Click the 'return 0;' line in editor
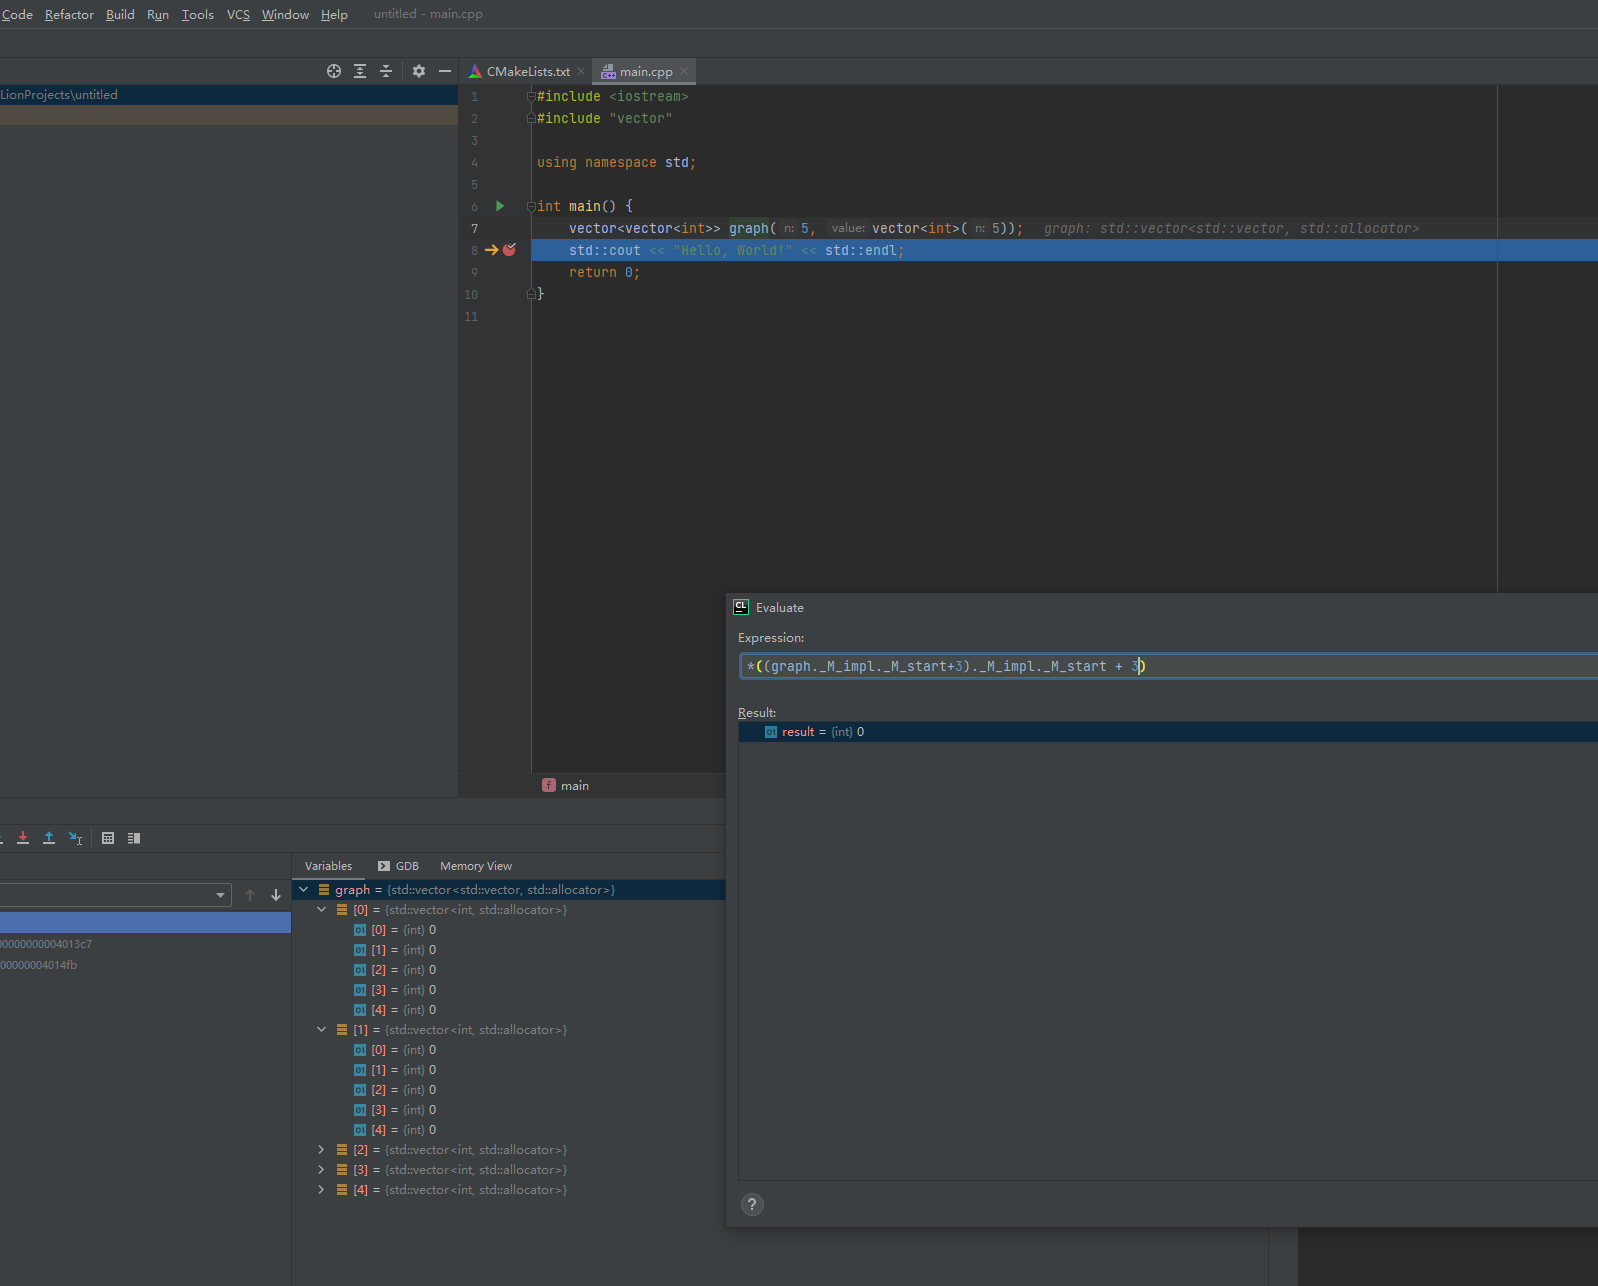This screenshot has width=1598, height=1286. (604, 272)
